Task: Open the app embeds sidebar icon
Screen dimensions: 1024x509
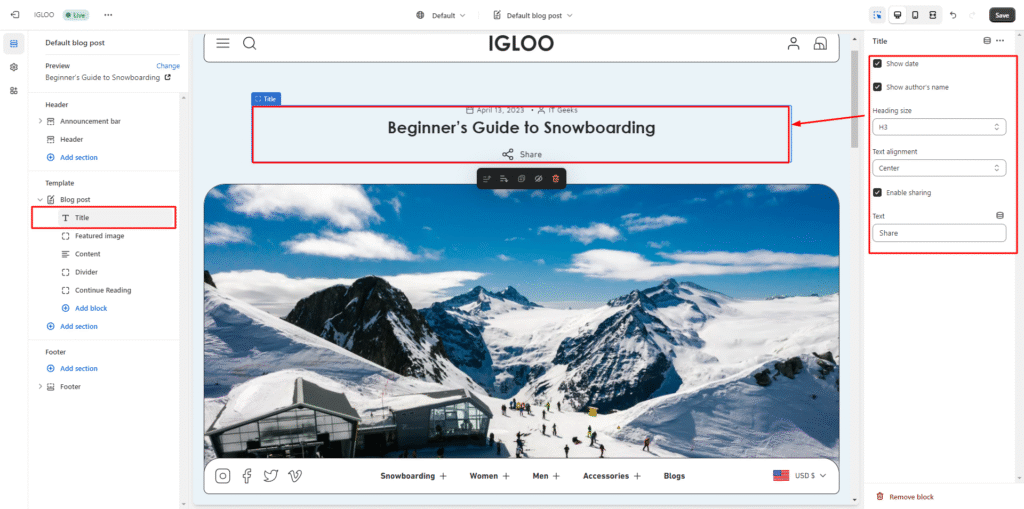Action: 14,90
